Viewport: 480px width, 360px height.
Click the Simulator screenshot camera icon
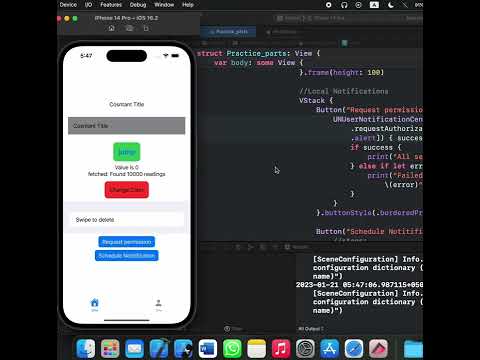pyautogui.click(x=129, y=28)
